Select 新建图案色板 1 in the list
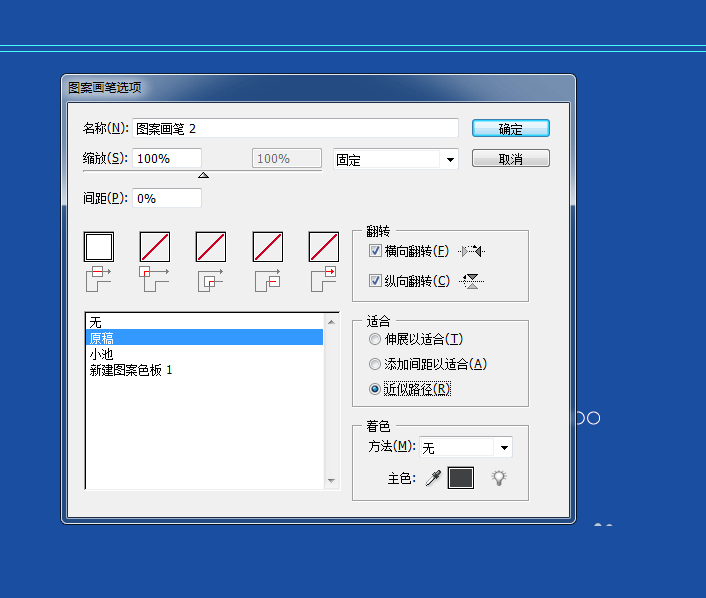Image resolution: width=706 pixels, height=598 pixels. tap(204, 370)
